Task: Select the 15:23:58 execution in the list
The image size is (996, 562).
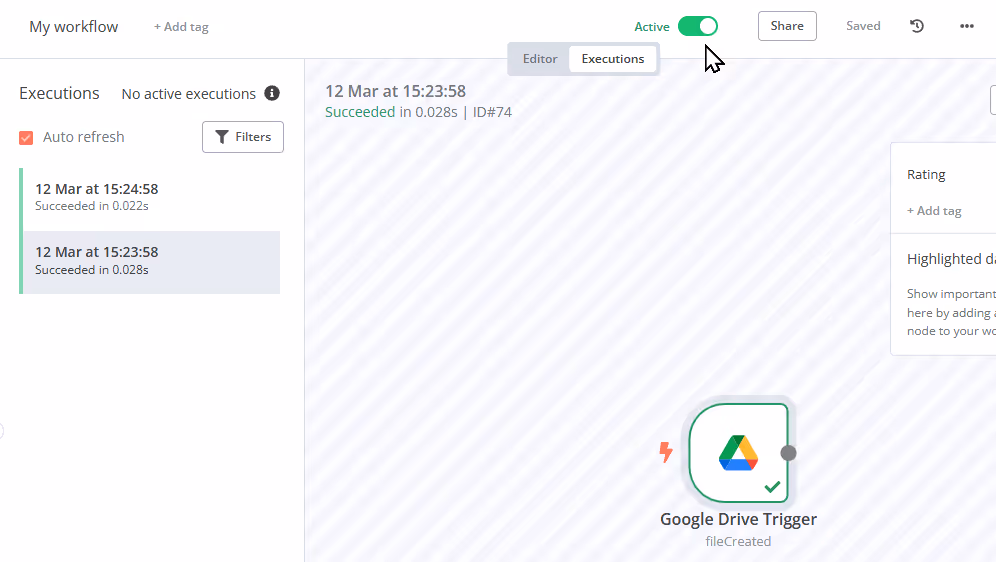Action: coord(150,262)
